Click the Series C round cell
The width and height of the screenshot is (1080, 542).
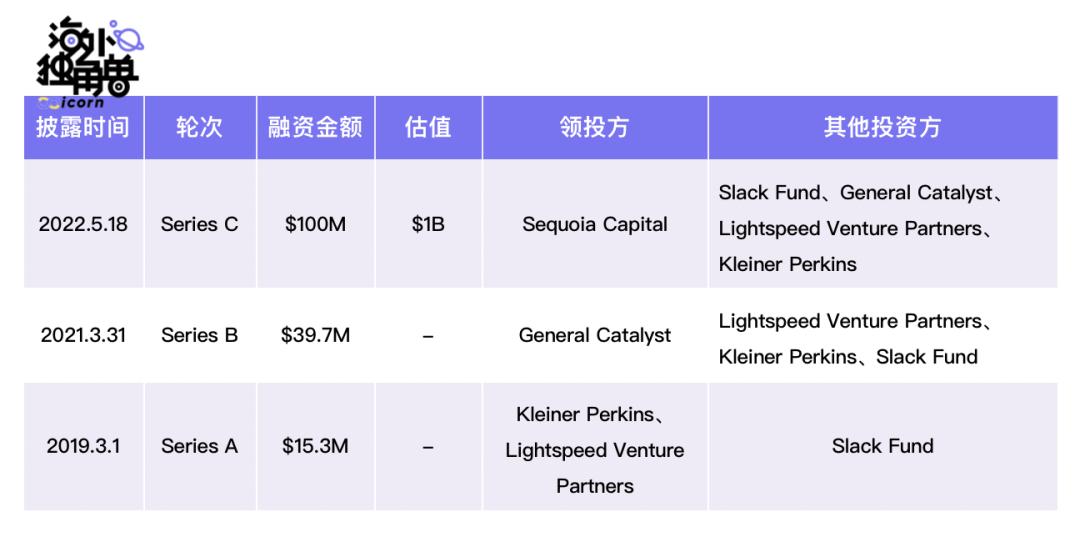200,225
